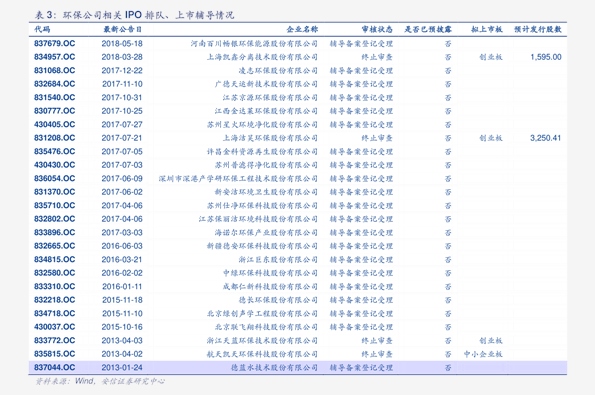Click date cell 2018-05-18

click(122, 44)
